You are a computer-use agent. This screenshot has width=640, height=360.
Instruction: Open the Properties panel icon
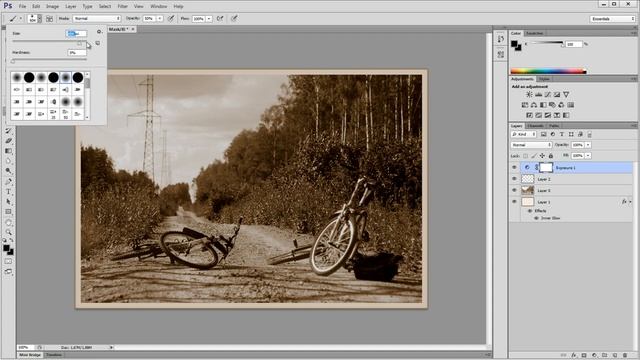click(501, 54)
